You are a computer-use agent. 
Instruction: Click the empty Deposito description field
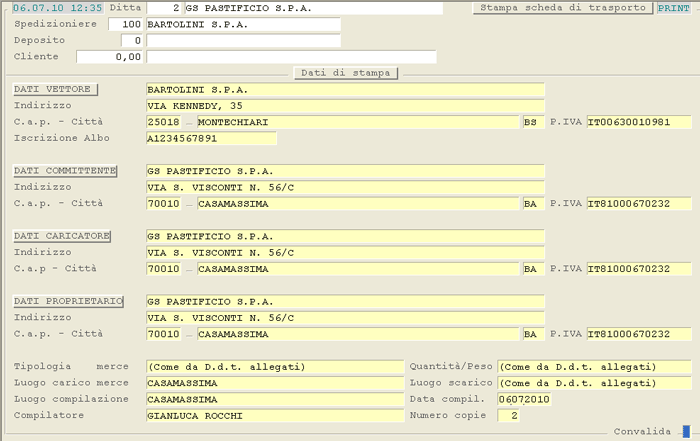[243, 41]
